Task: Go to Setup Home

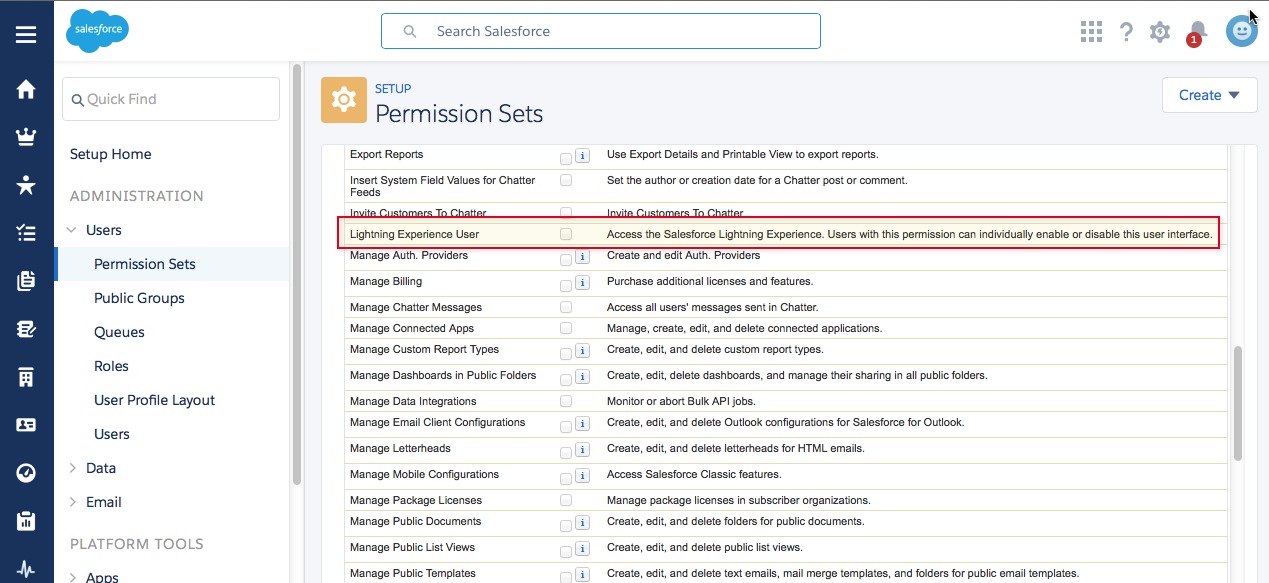Action: [111, 154]
